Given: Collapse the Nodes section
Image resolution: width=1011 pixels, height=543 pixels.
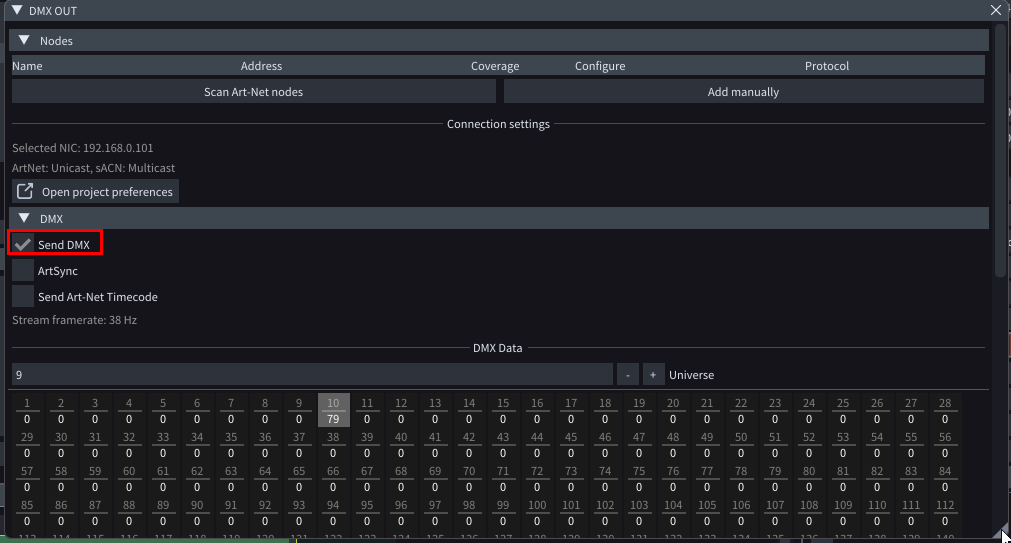Looking at the screenshot, I should pos(24,41).
